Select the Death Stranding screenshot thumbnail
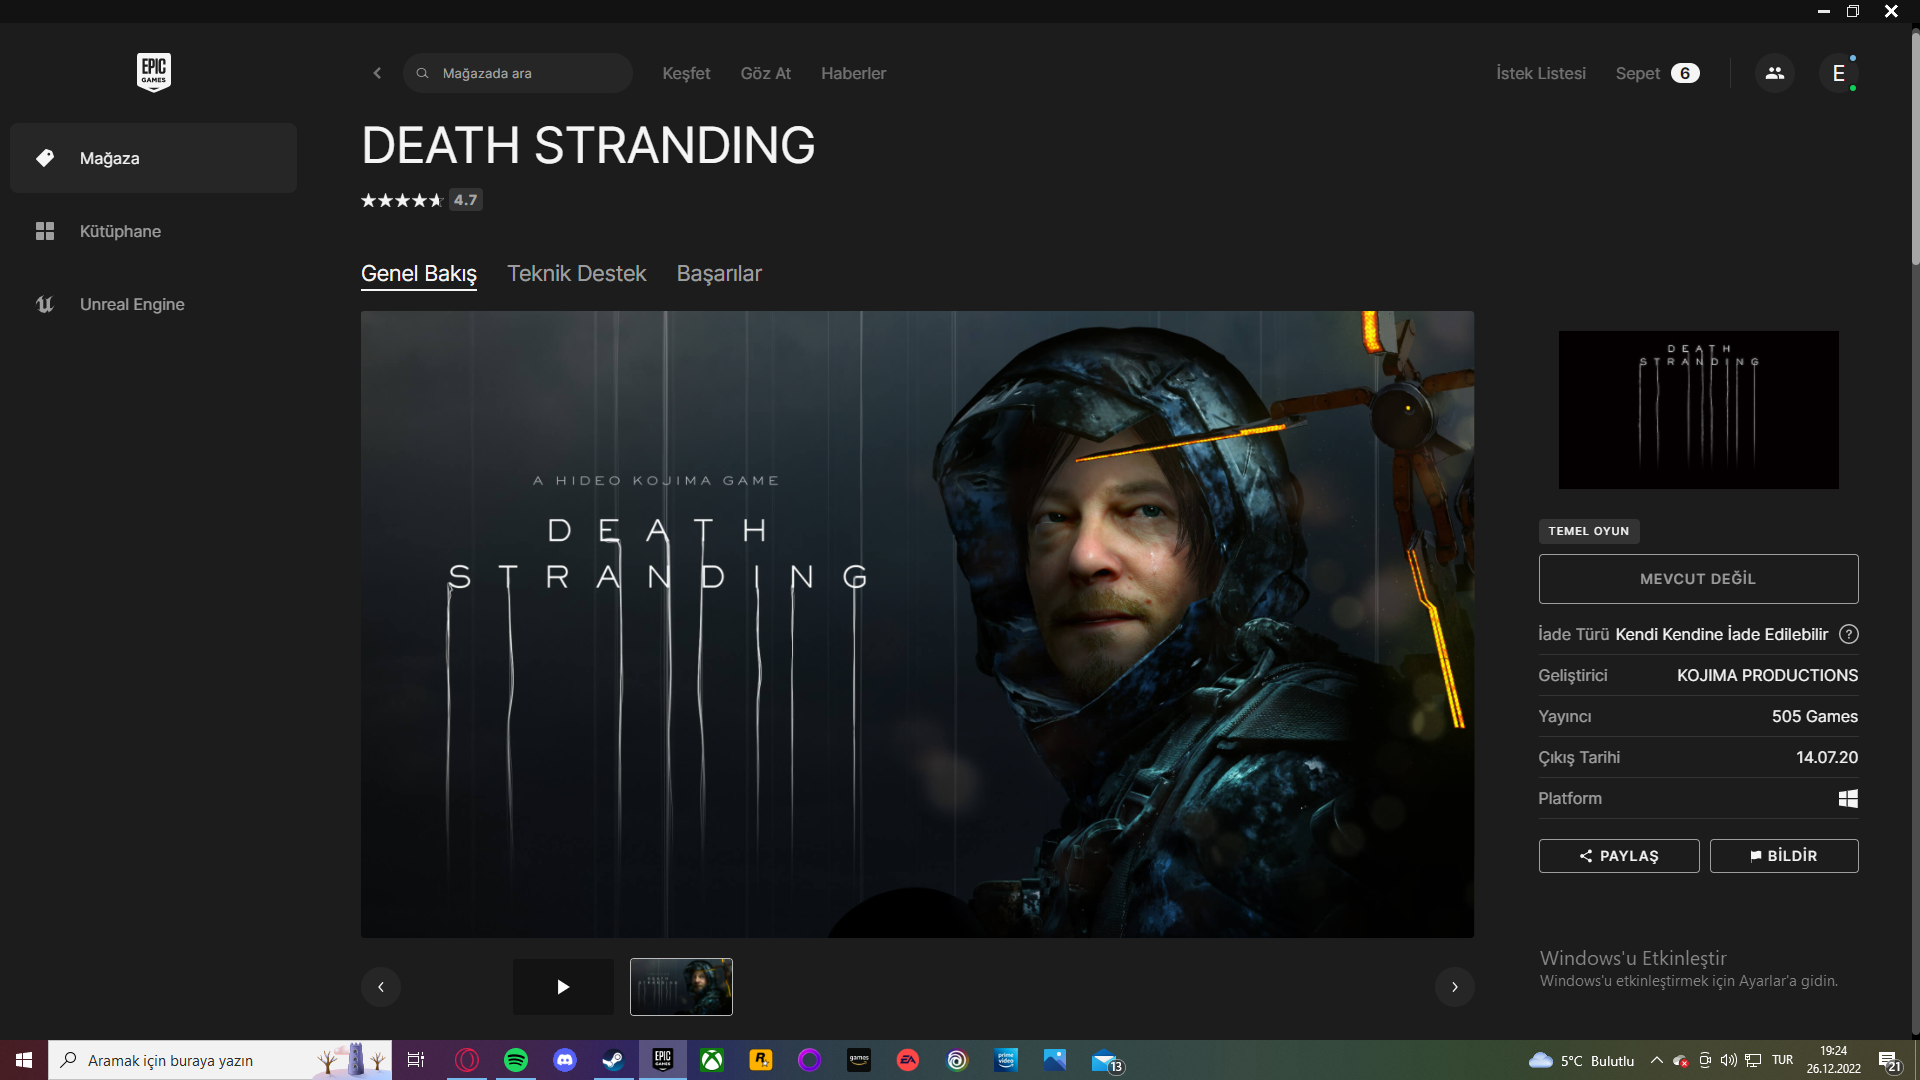 tap(681, 987)
